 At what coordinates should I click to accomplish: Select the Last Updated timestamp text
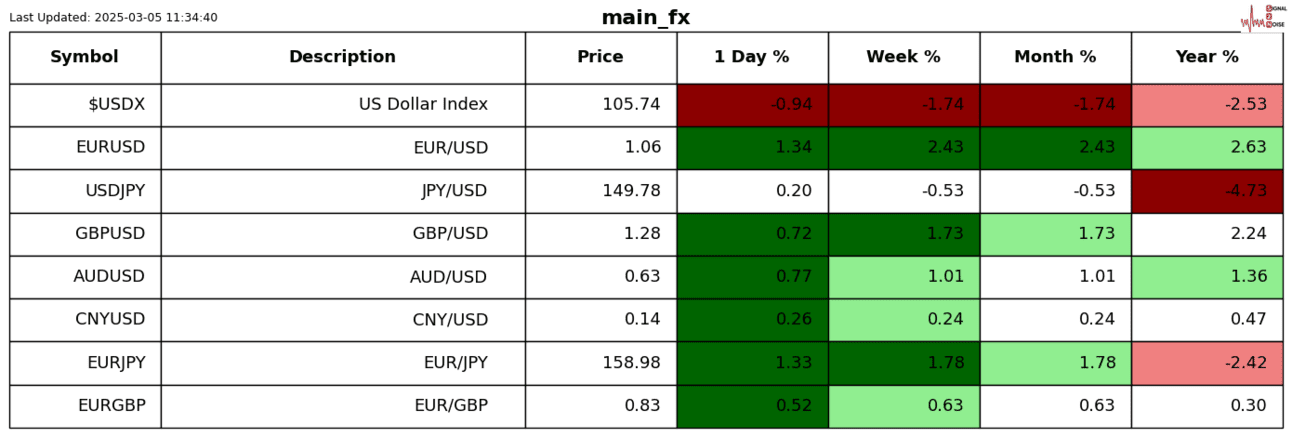coord(113,17)
